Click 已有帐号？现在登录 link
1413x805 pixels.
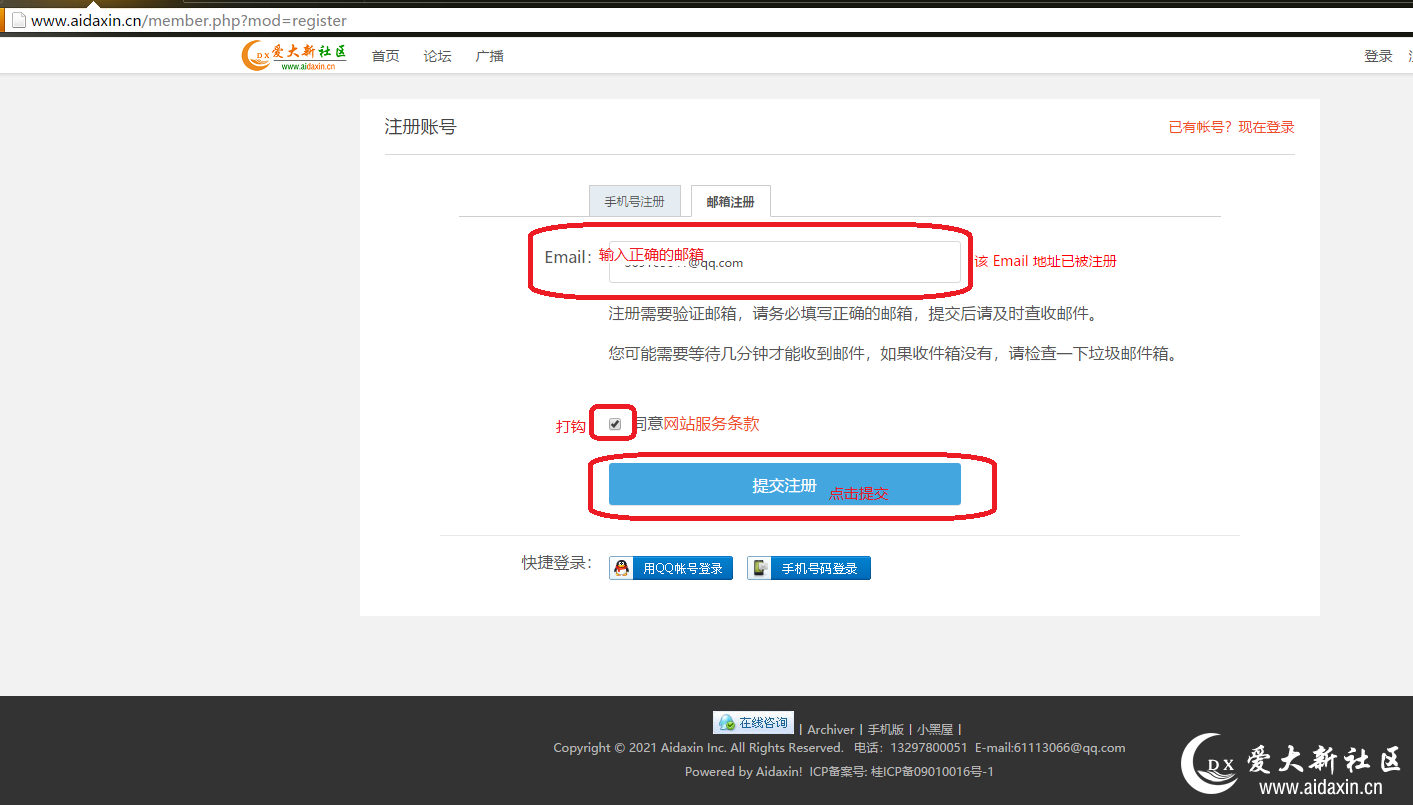pos(1231,127)
